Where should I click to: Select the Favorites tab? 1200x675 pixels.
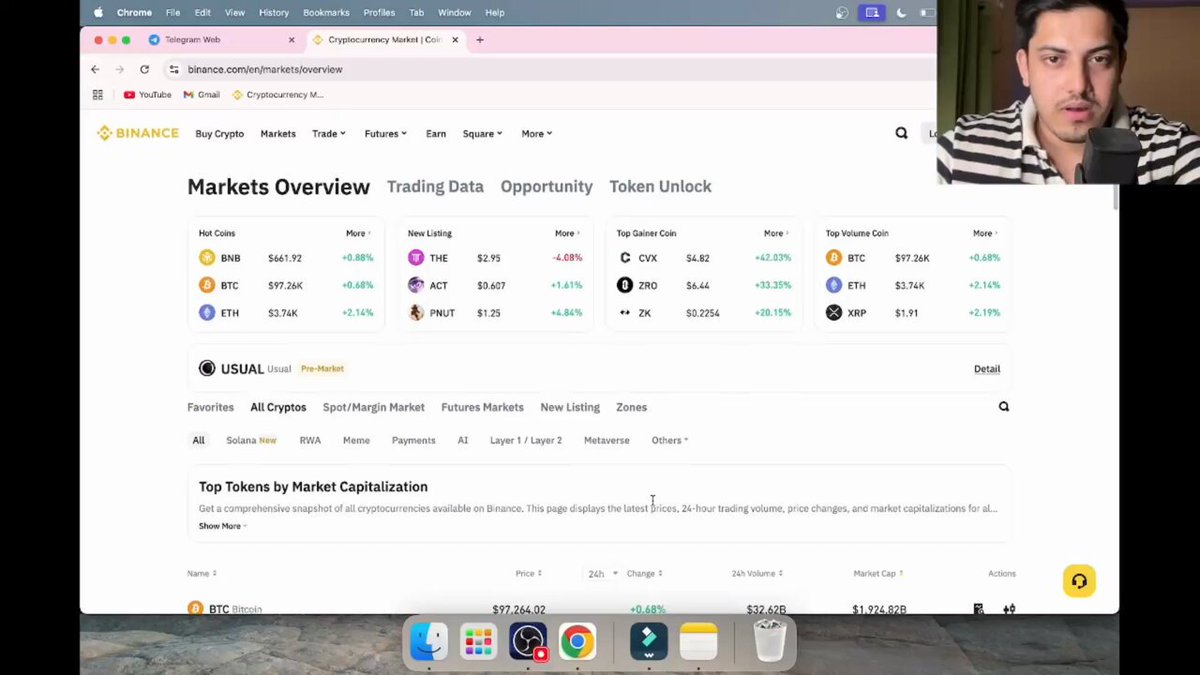[210, 407]
